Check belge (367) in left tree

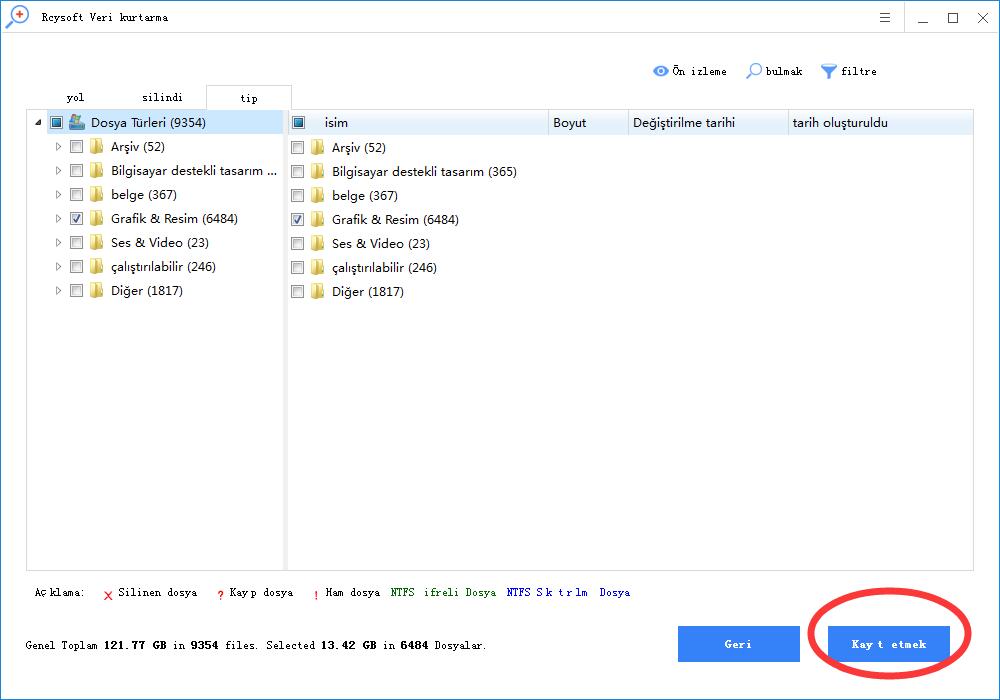77,194
